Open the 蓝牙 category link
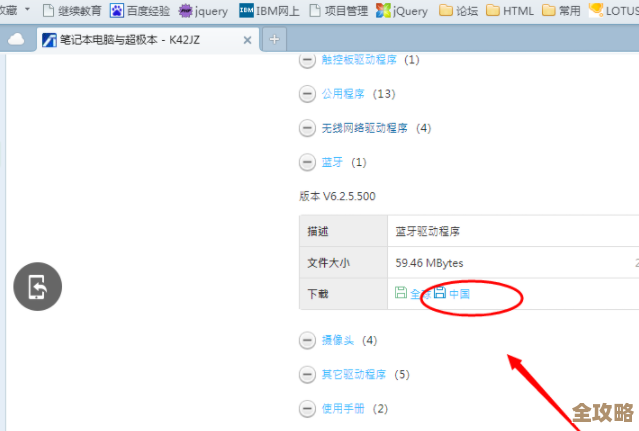 [x=332, y=162]
